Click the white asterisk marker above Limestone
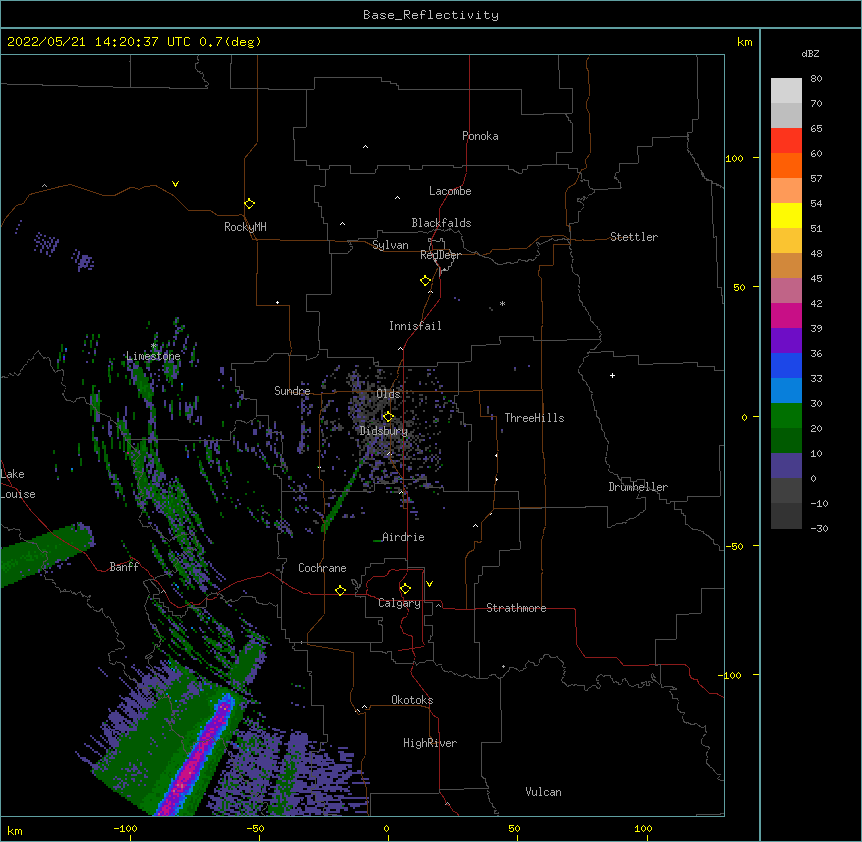This screenshot has width=862, height=842. pyautogui.click(x=153, y=346)
